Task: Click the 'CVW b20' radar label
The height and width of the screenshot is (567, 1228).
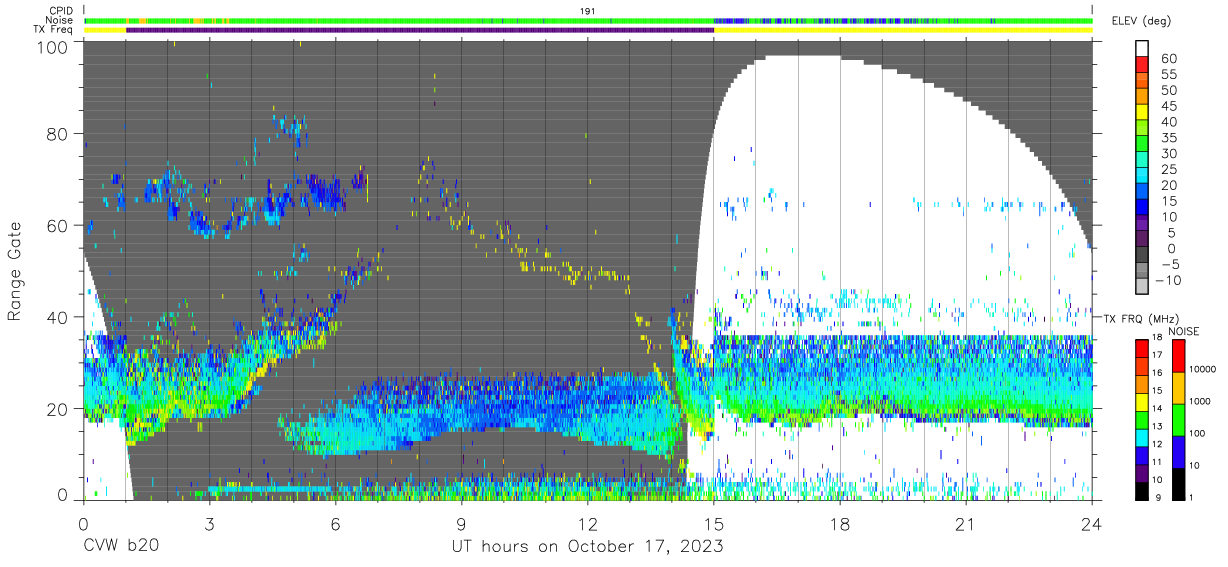Action: 119,546
